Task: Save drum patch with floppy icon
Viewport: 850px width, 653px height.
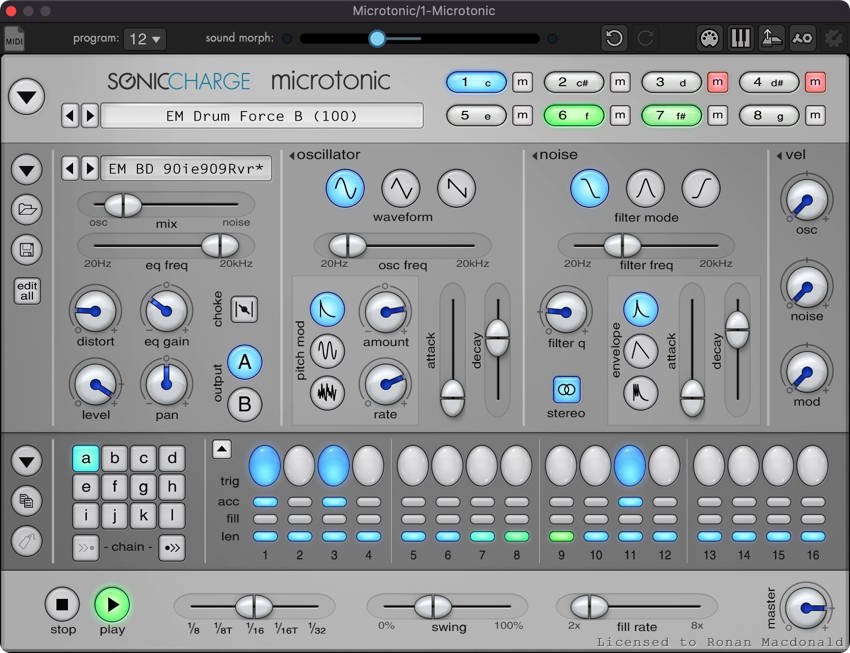Action: pos(27,250)
